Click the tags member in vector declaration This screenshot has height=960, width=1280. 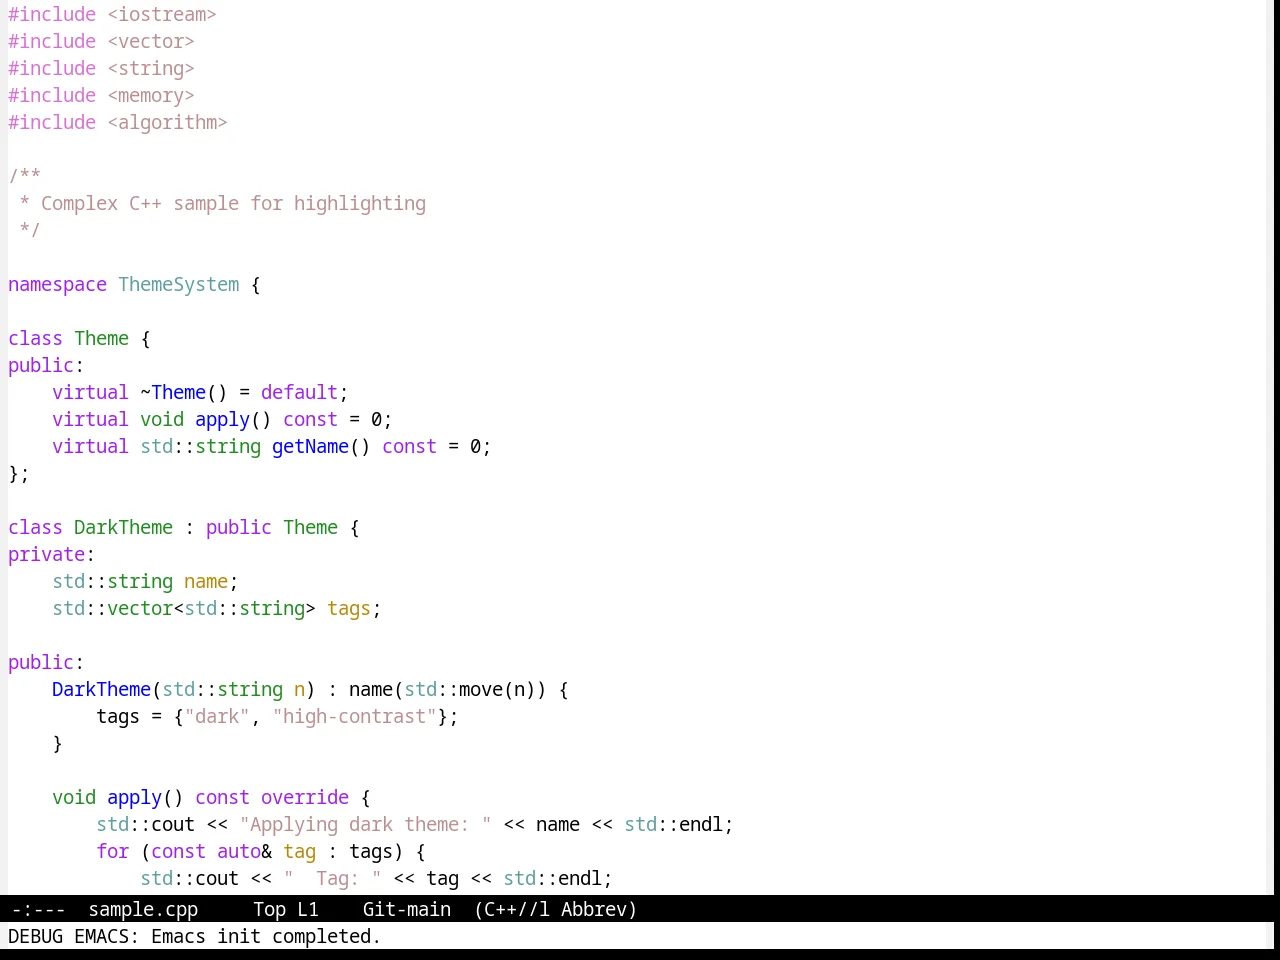click(349, 608)
